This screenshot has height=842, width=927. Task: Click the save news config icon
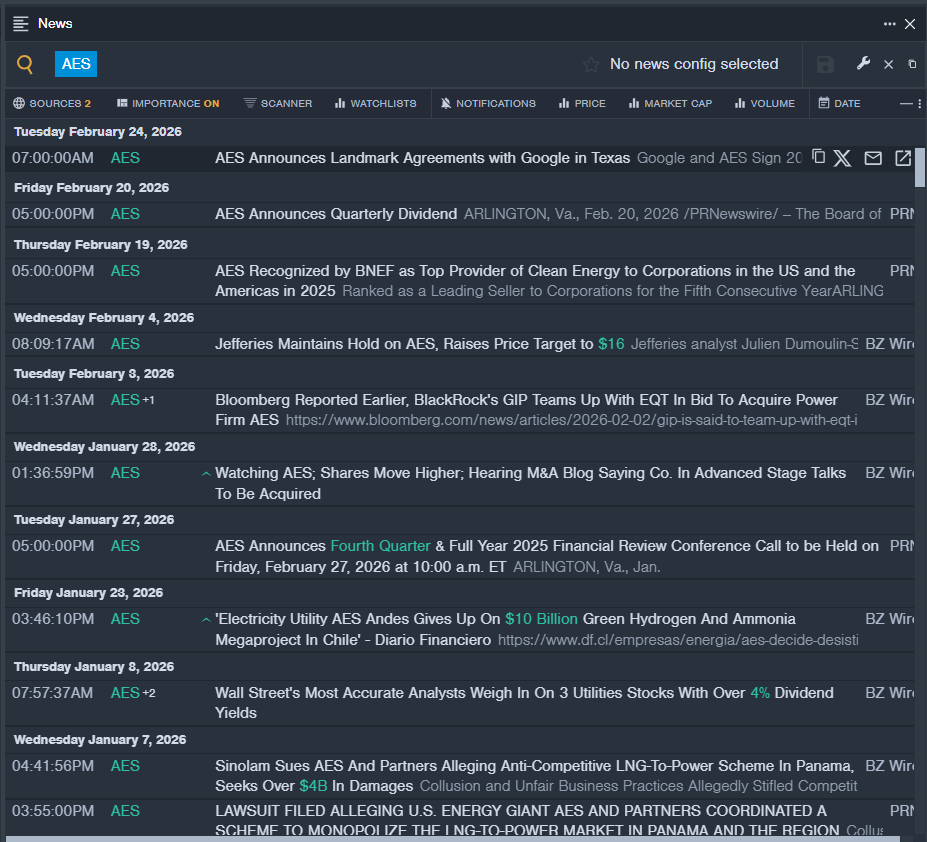point(825,65)
